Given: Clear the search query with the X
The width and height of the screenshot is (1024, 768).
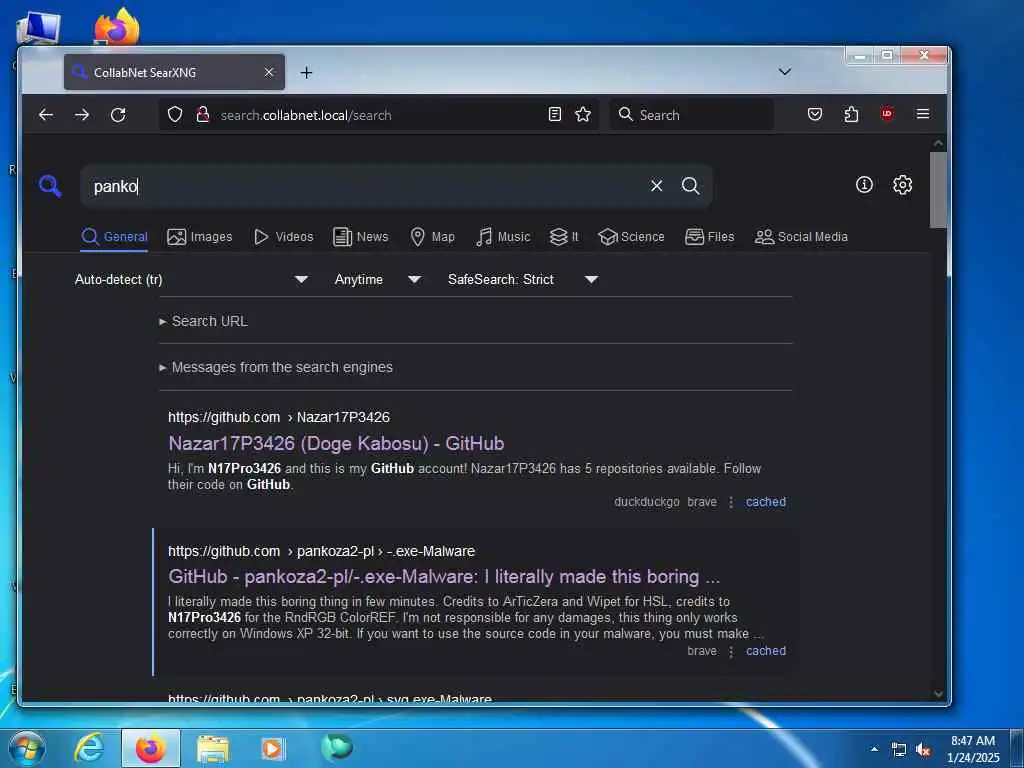Looking at the screenshot, I should (x=656, y=186).
